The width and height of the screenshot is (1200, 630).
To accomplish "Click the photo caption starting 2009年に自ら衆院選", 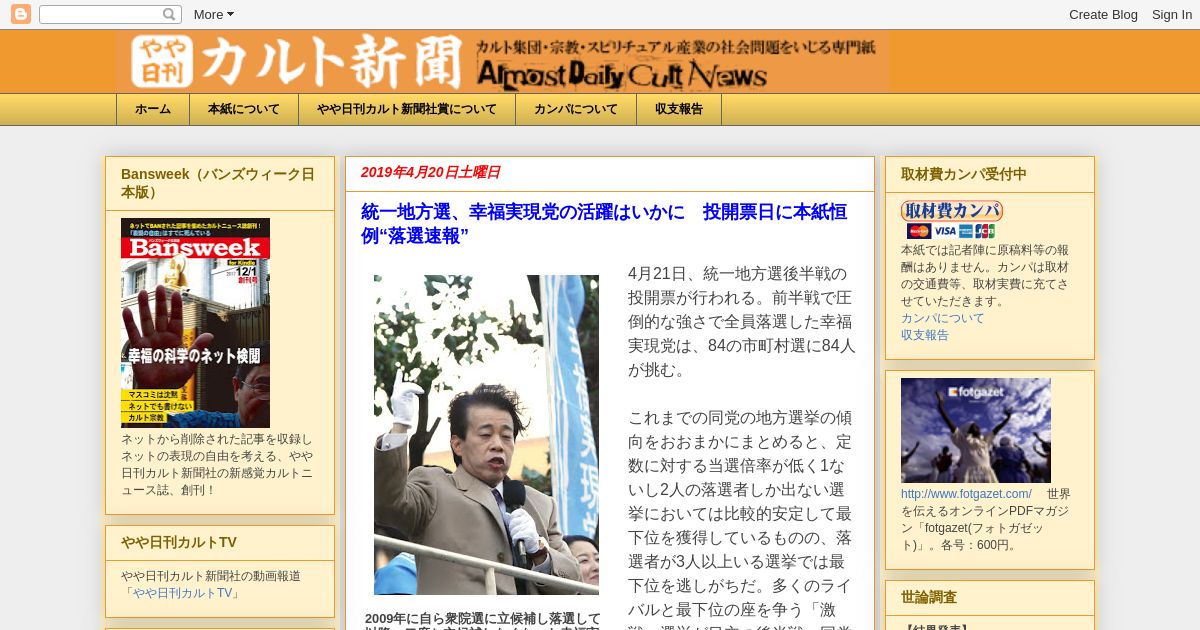I will pyautogui.click(x=483, y=620).
